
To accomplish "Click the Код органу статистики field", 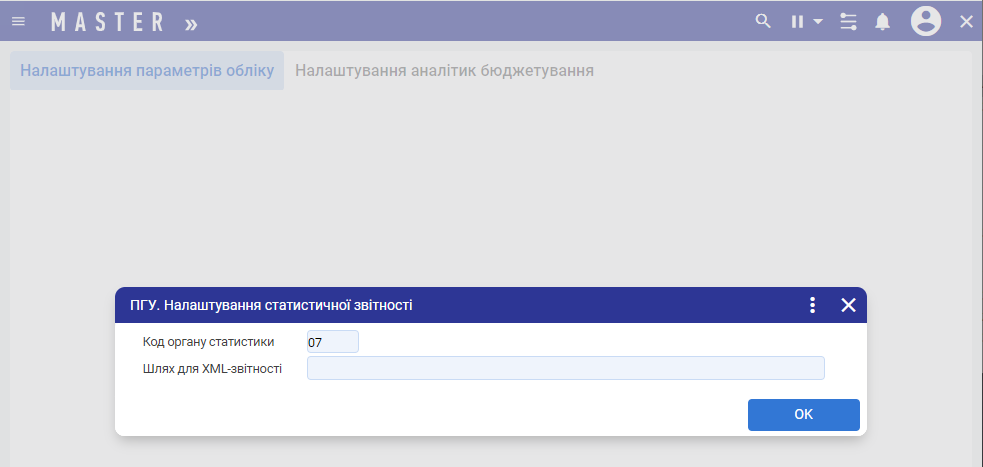I will pyautogui.click(x=332, y=342).
